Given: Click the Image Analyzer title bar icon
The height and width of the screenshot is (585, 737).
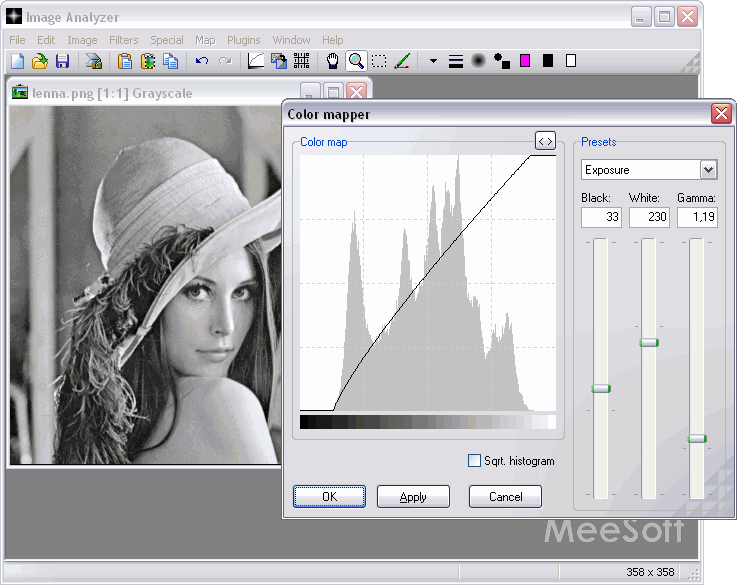Looking at the screenshot, I should [14, 16].
